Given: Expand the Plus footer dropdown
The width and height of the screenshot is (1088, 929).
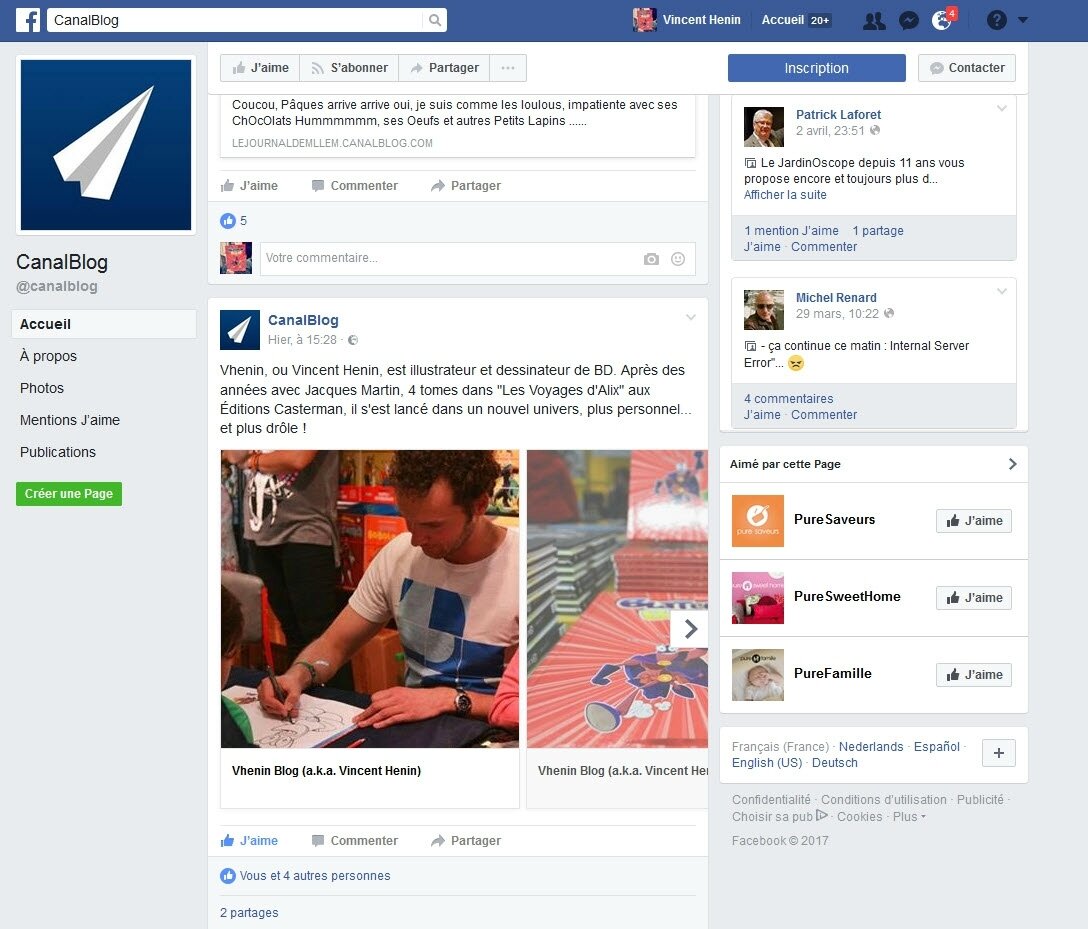Looking at the screenshot, I should (x=909, y=817).
